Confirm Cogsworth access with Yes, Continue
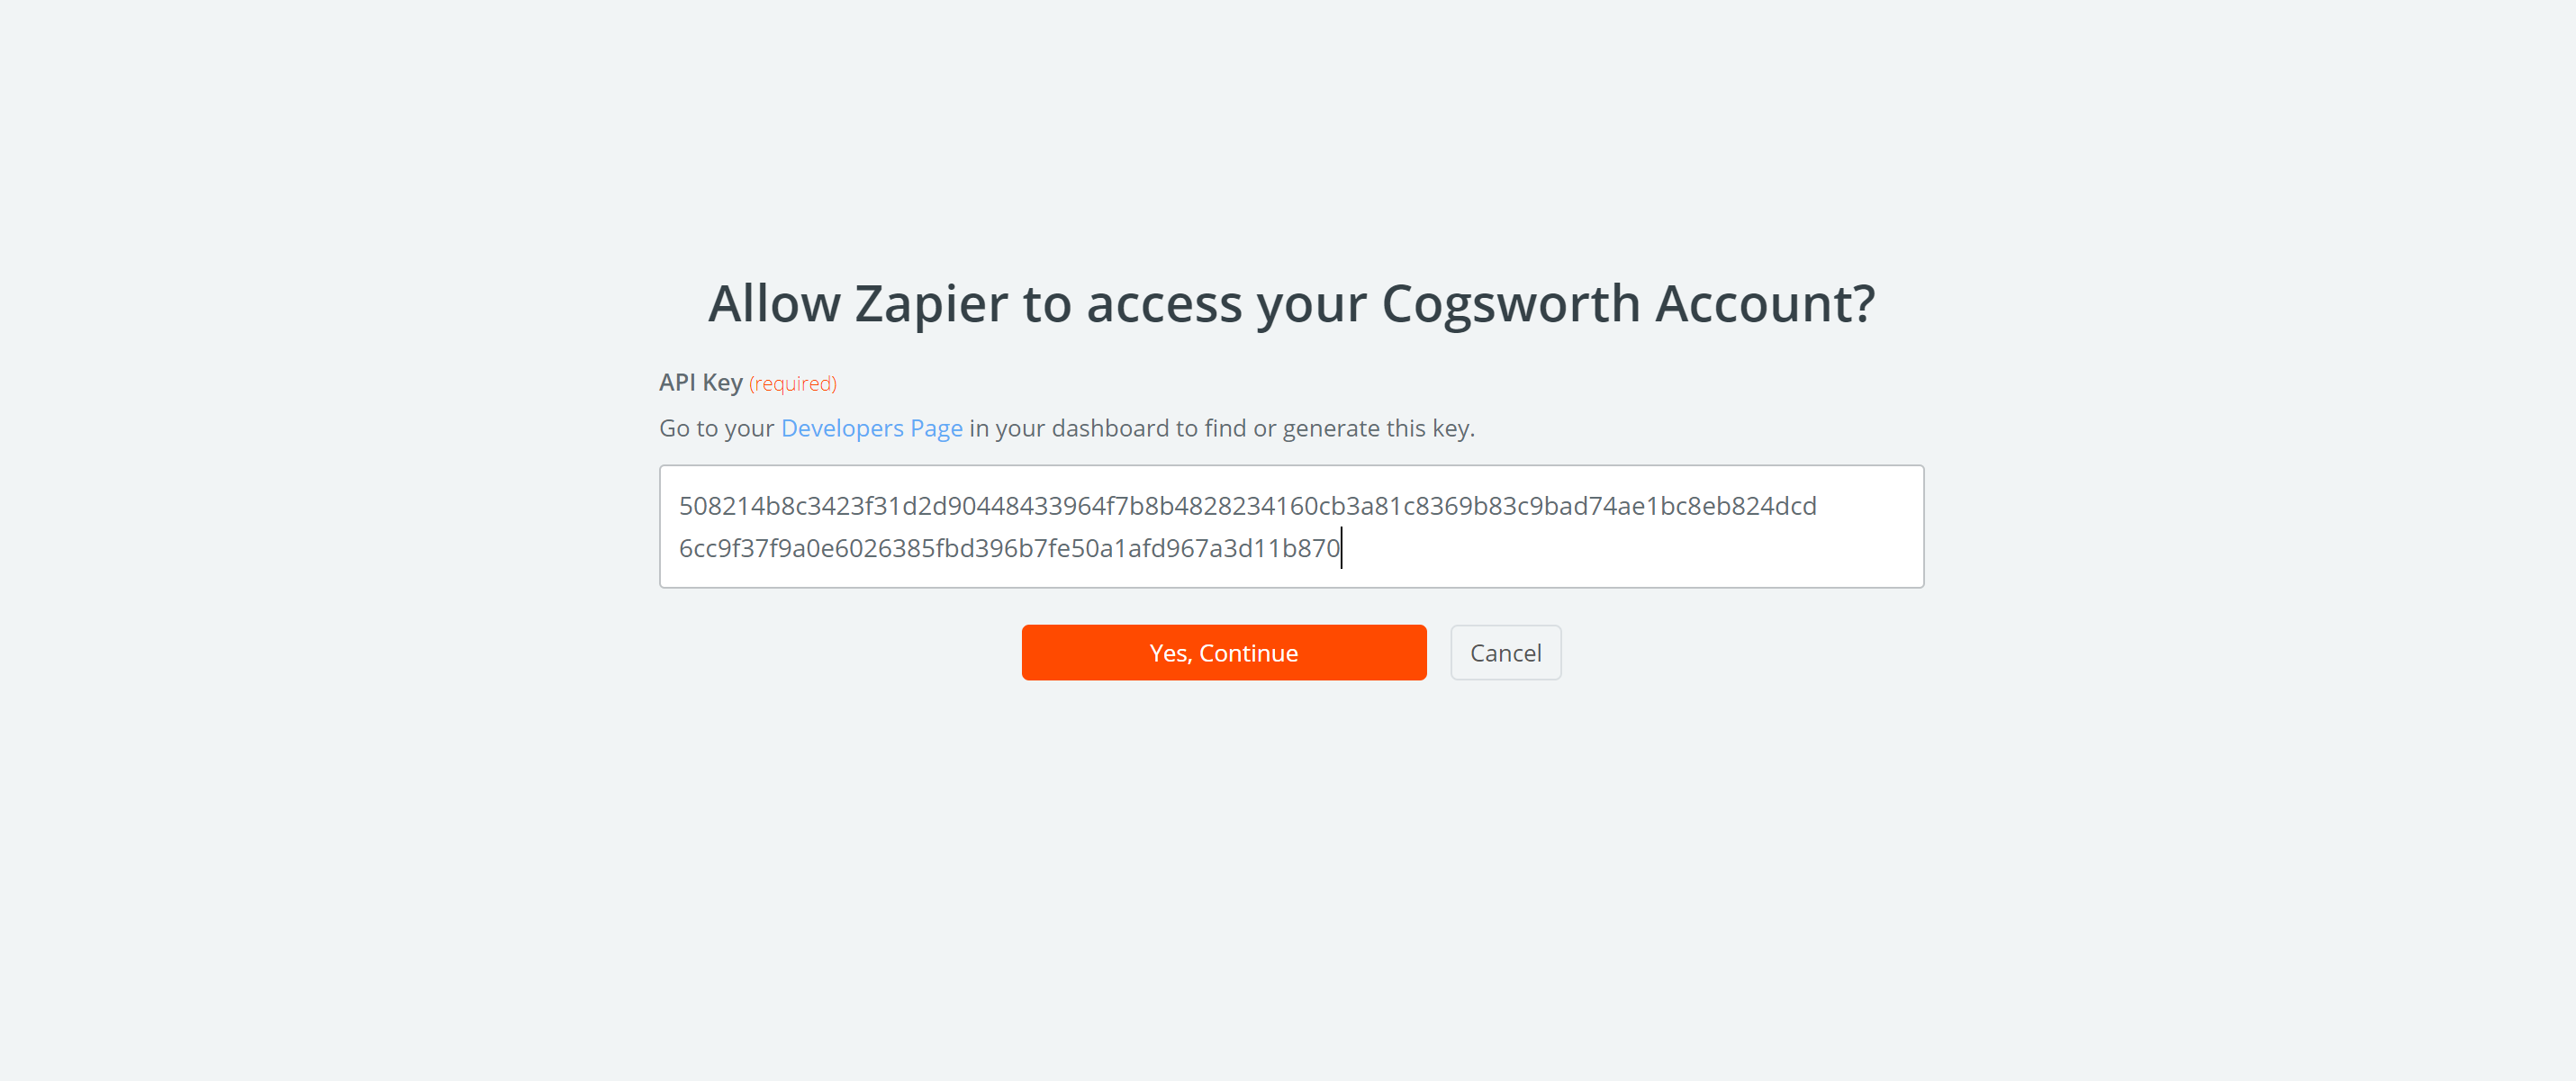Screen dimensions: 2576x1081 [x=1223, y=653]
